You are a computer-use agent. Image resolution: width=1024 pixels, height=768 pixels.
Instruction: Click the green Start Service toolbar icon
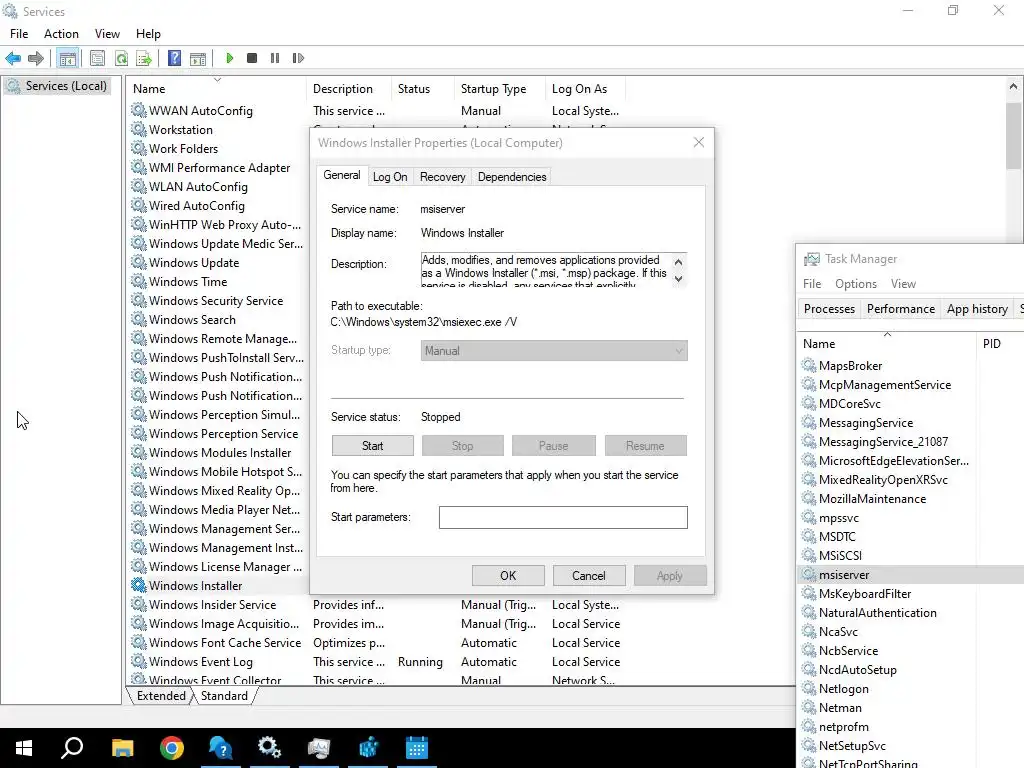tap(230, 58)
